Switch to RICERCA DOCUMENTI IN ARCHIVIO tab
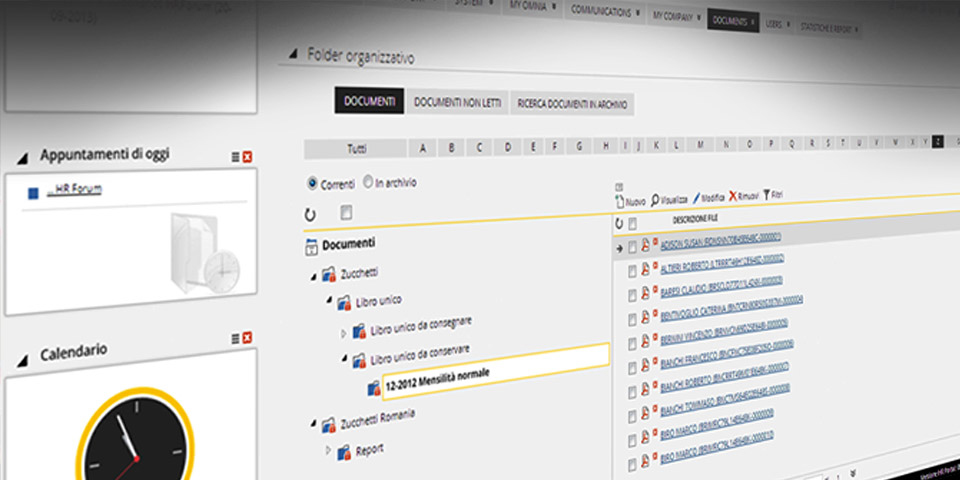The width and height of the screenshot is (960, 480). point(572,104)
